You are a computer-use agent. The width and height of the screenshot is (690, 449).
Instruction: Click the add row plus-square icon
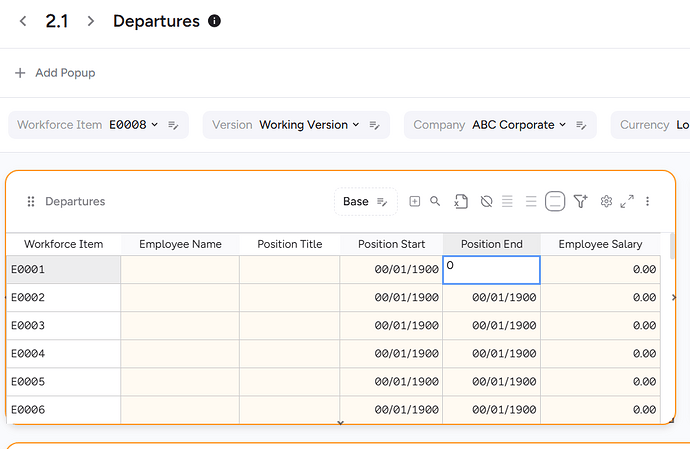pyautogui.click(x=415, y=202)
